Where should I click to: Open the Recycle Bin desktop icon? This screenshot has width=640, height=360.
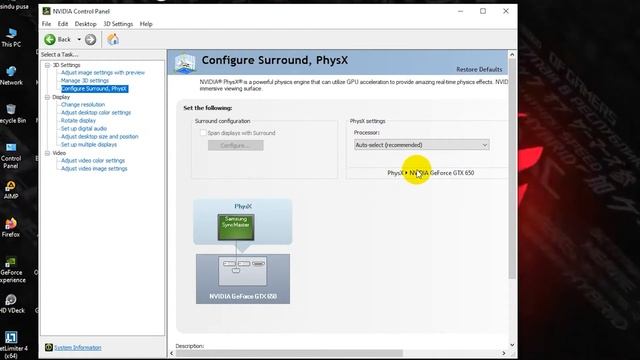click(12, 113)
